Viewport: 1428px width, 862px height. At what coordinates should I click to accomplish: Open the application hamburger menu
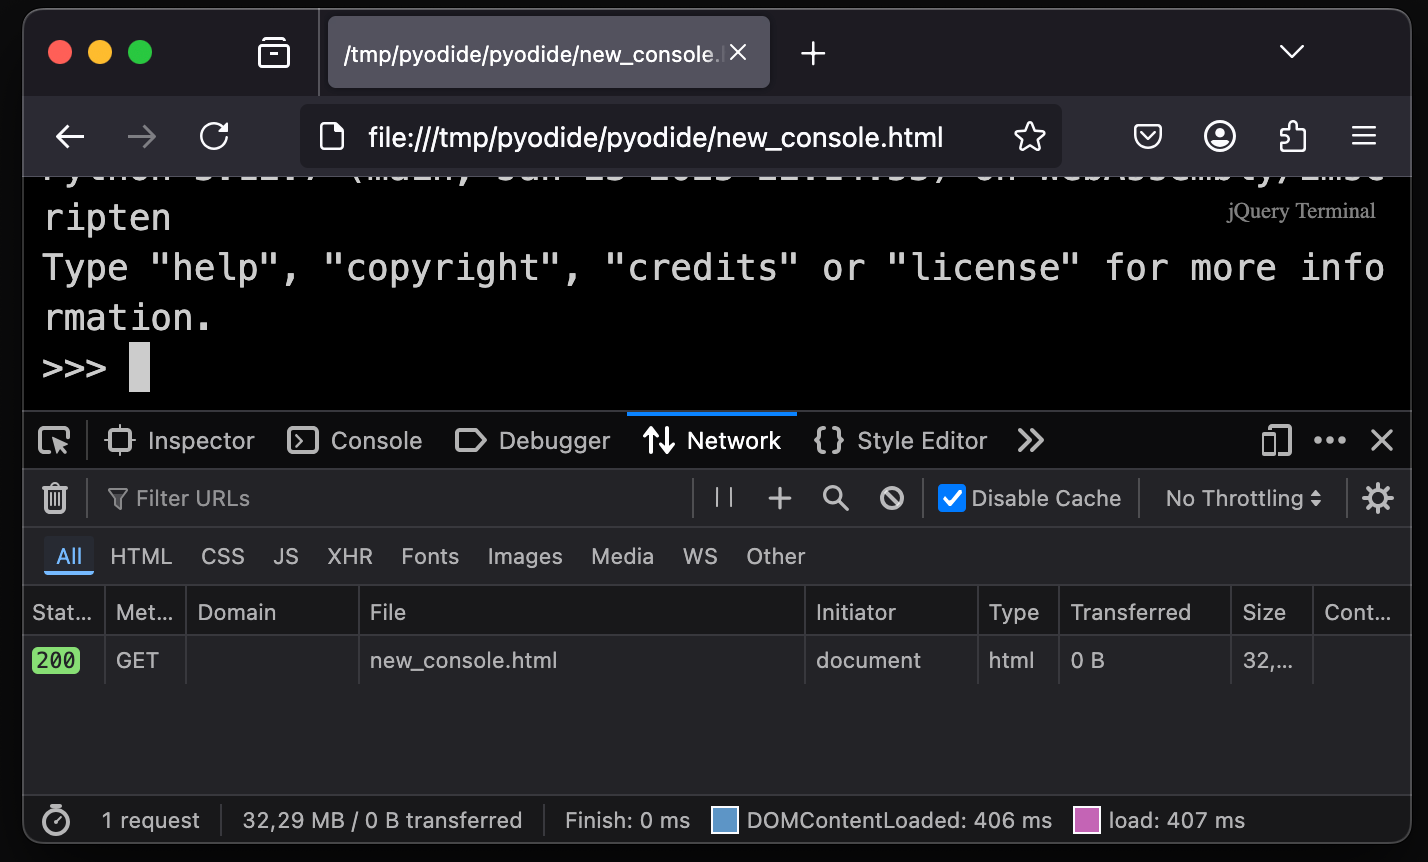1364,136
